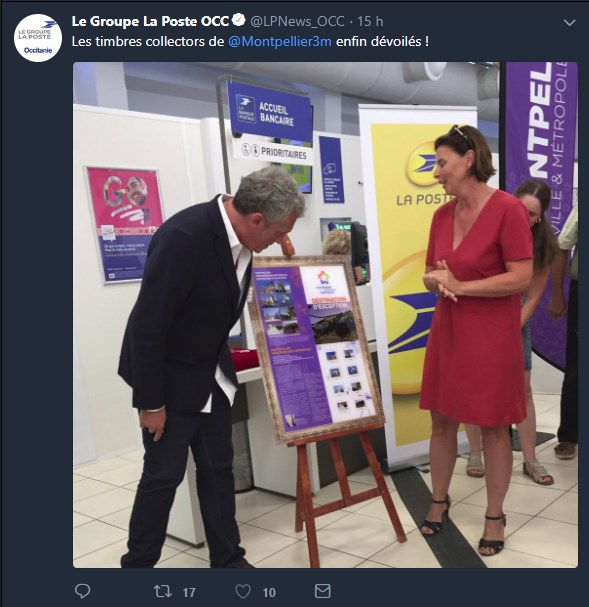
Task: Visit the Le Groupe La Poste OCC profile name
Action: [151, 21]
